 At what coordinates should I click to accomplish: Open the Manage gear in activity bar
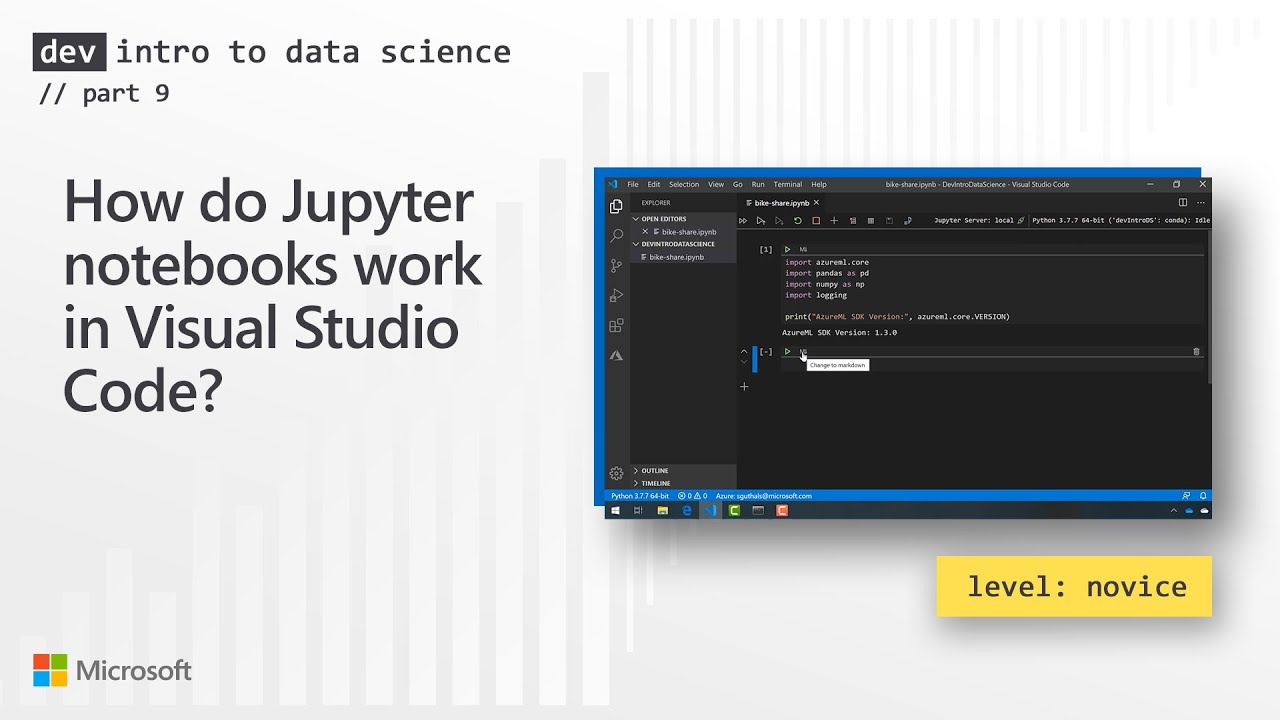(x=616, y=473)
